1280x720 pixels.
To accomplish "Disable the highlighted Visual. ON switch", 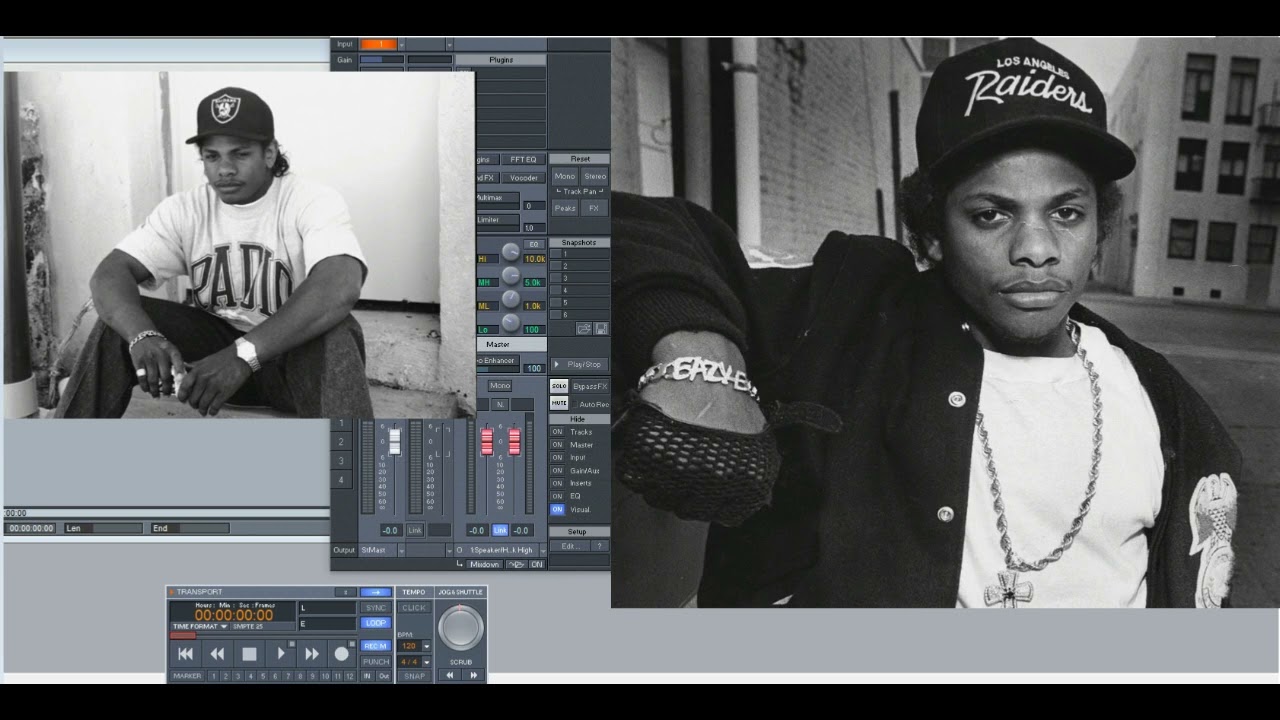I will pos(557,509).
